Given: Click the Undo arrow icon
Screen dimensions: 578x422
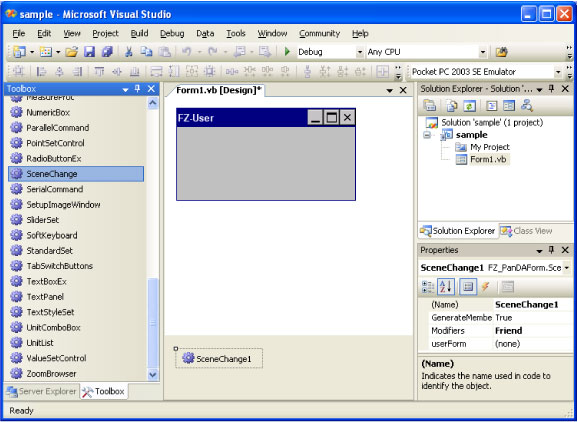Looking at the screenshot, I should click(x=187, y=52).
